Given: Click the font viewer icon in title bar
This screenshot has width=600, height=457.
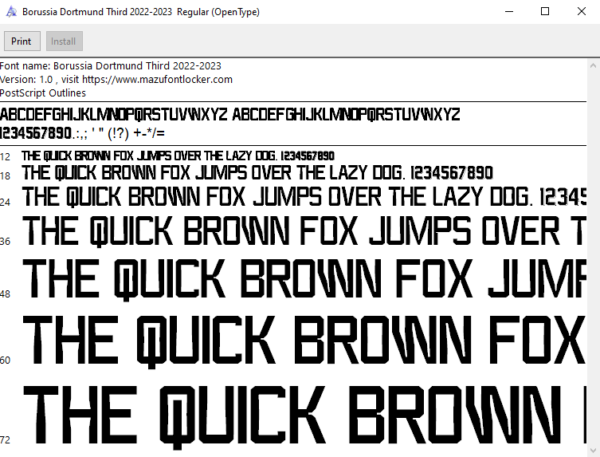Looking at the screenshot, I should click(11, 12).
